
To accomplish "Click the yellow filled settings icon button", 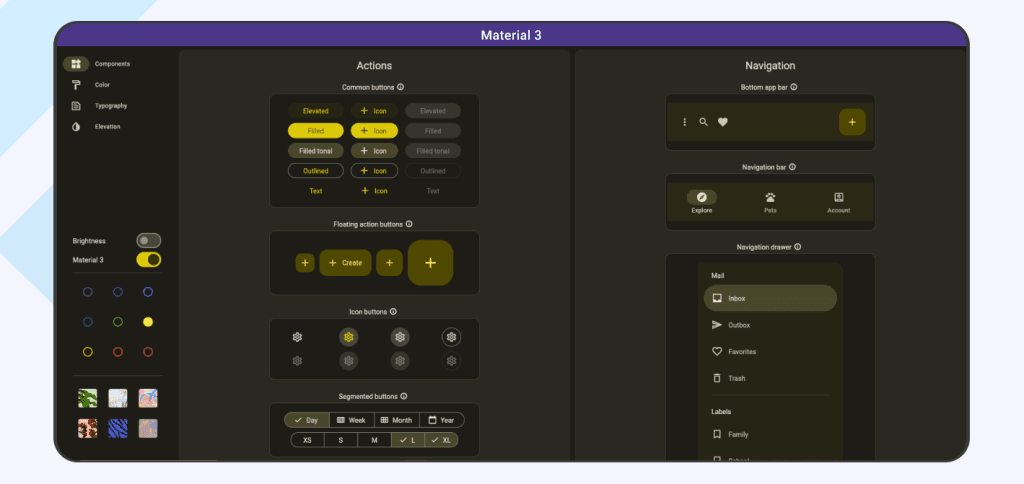I will coord(349,338).
